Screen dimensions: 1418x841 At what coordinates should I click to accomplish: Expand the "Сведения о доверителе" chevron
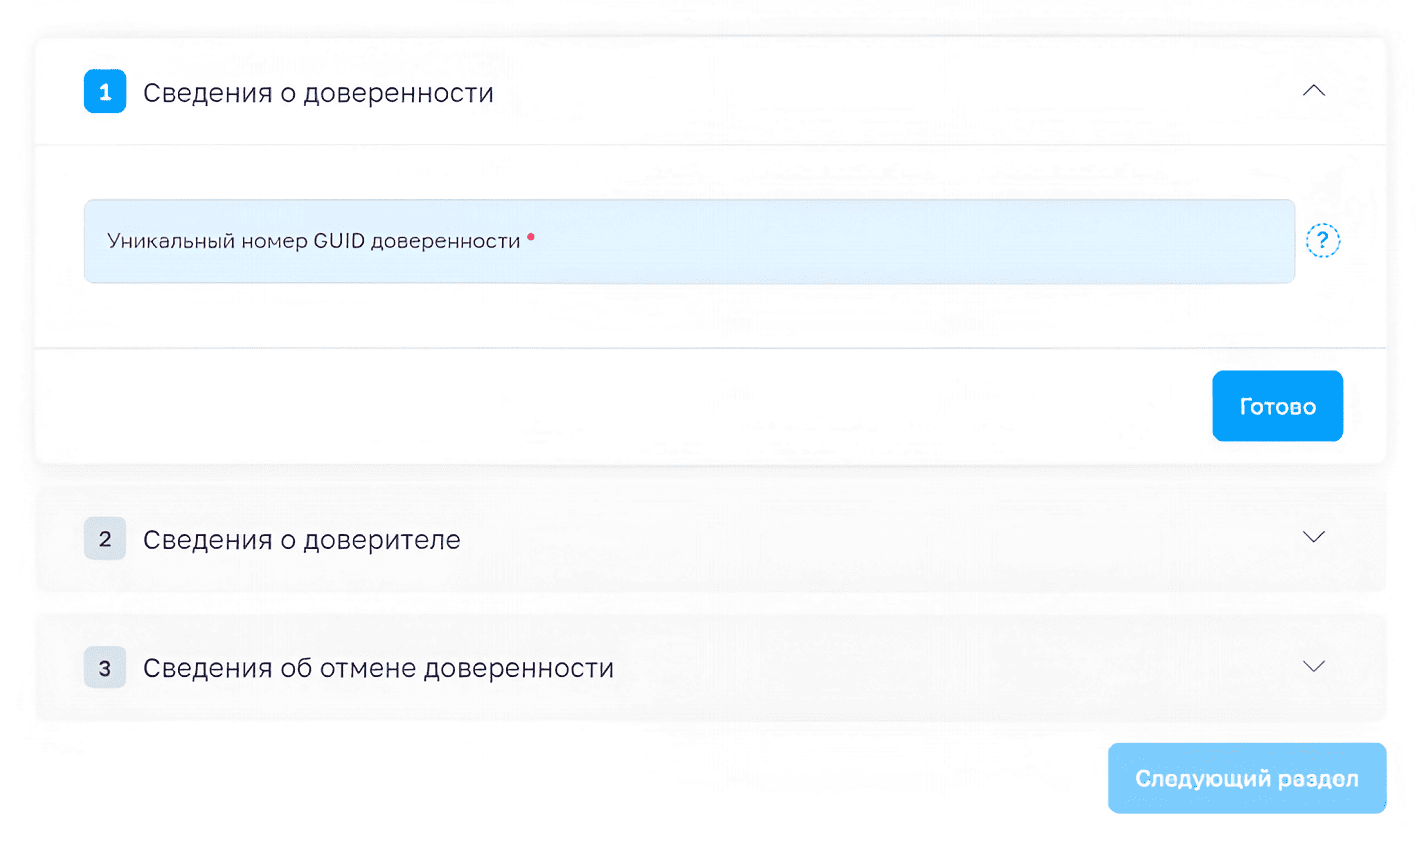(1313, 538)
